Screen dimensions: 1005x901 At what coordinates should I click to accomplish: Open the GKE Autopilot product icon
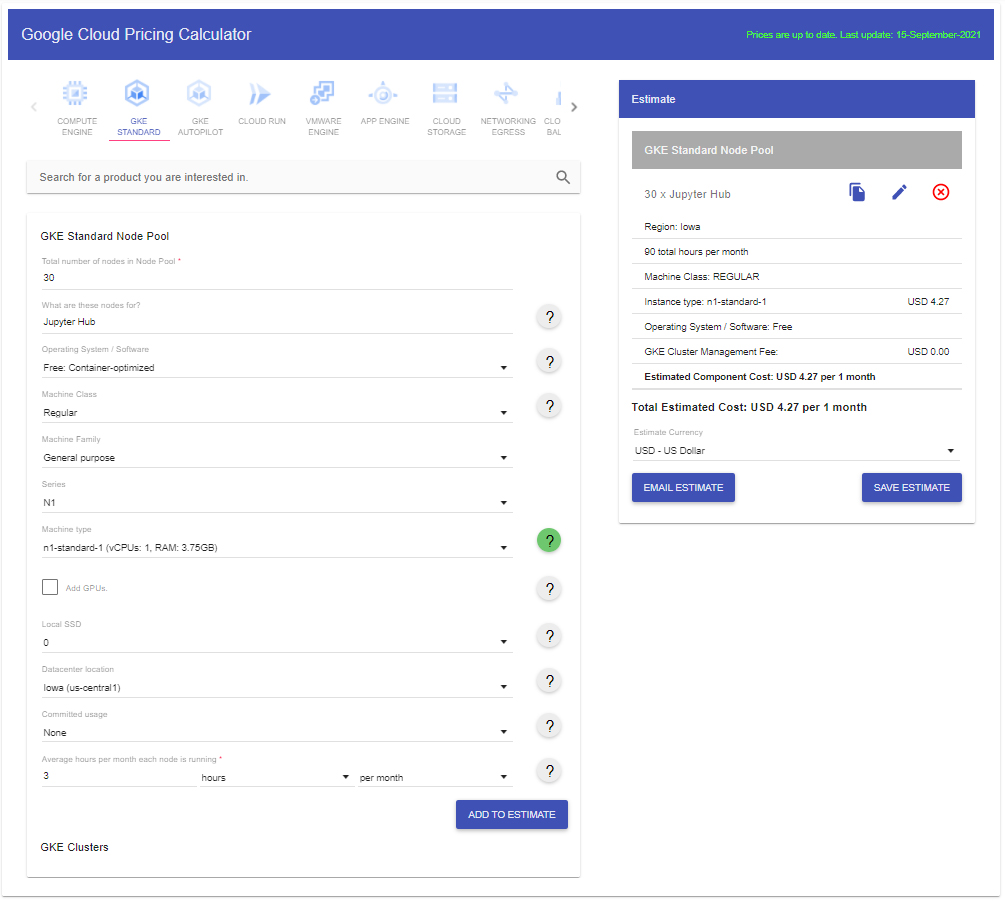[200, 94]
